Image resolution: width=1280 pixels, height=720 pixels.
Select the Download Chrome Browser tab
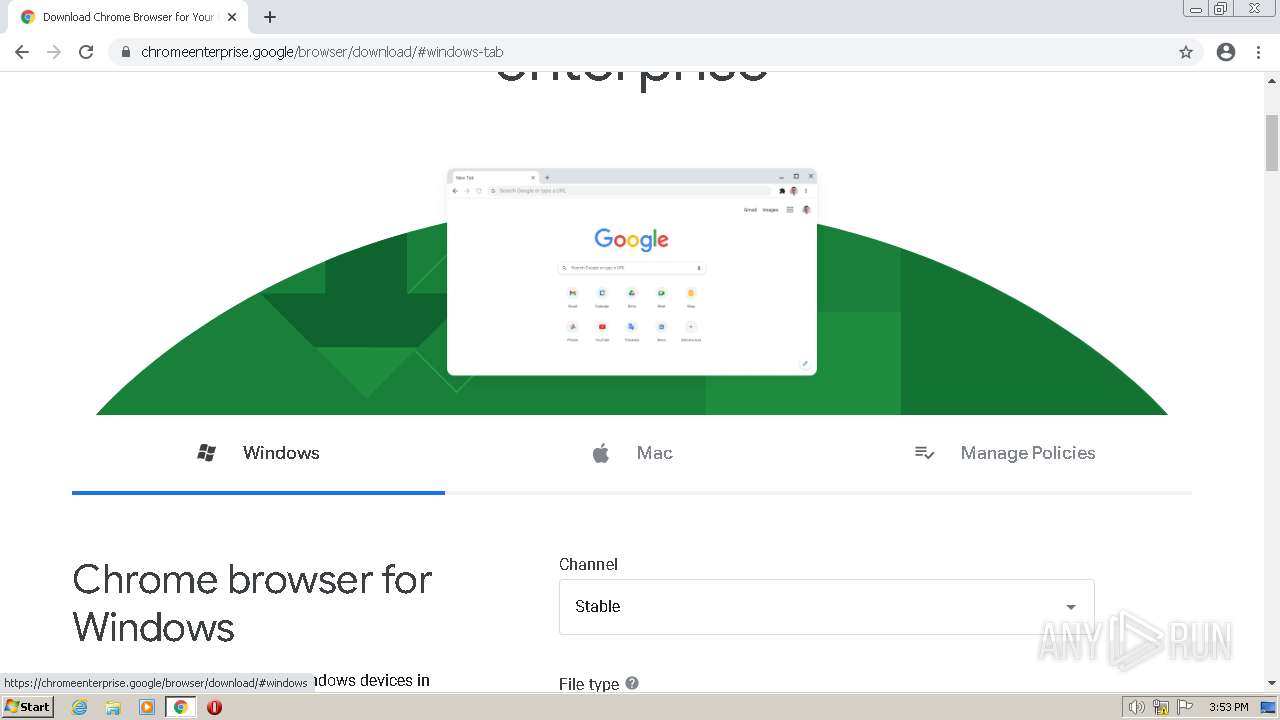pyautogui.click(x=127, y=17)
